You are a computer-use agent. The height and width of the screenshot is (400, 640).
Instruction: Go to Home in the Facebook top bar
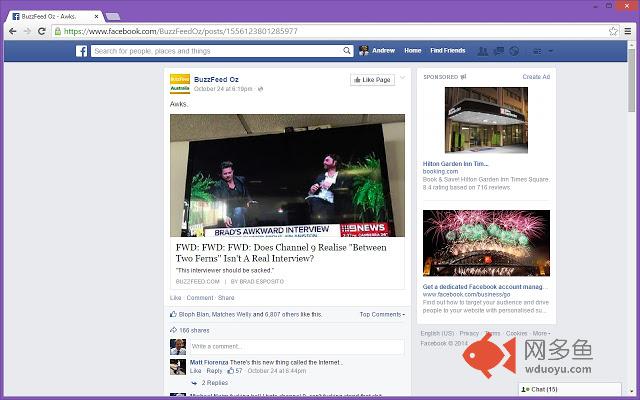coord(413,51)
